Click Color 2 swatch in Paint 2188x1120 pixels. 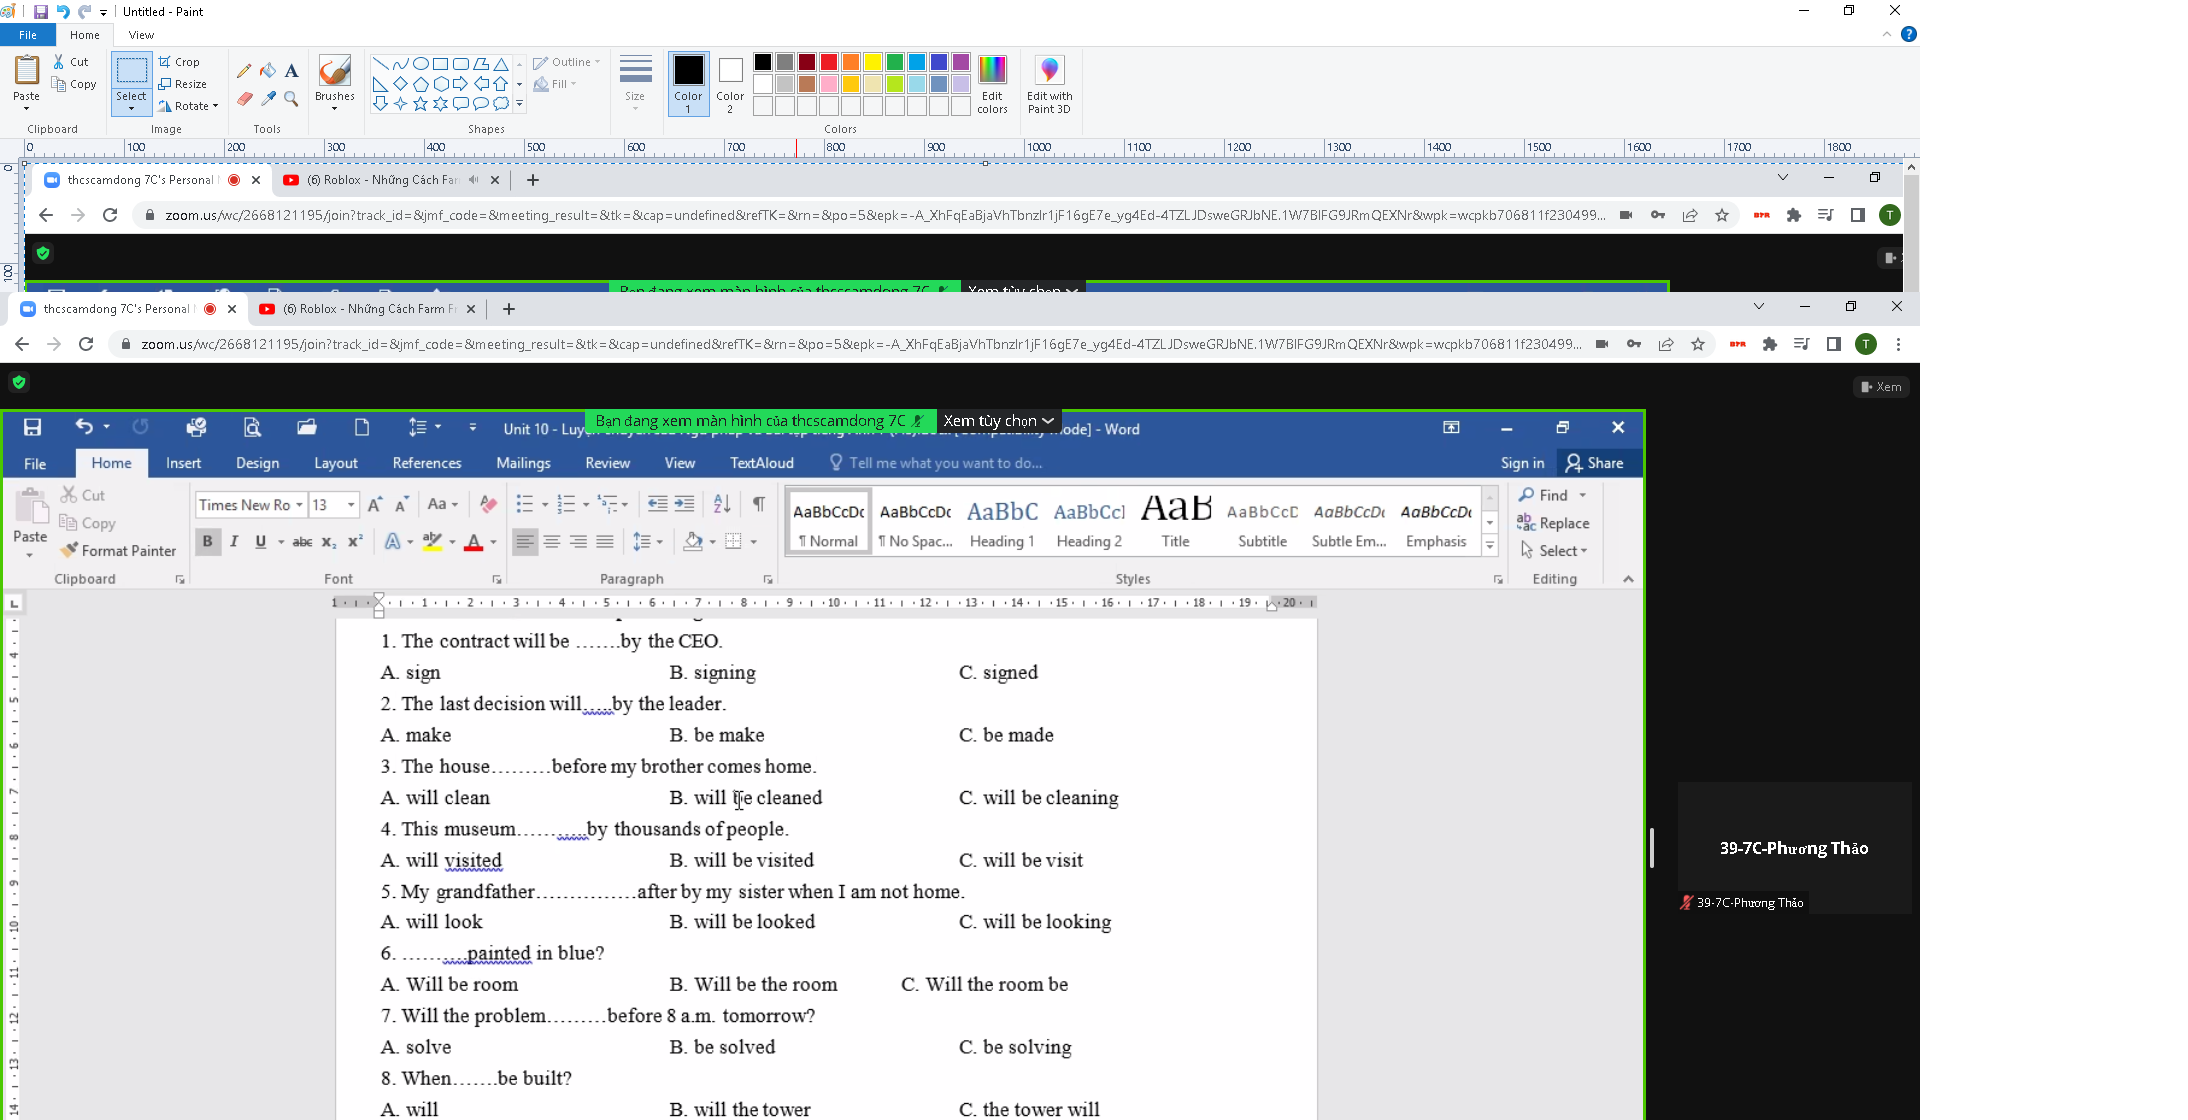click(730, 84)
